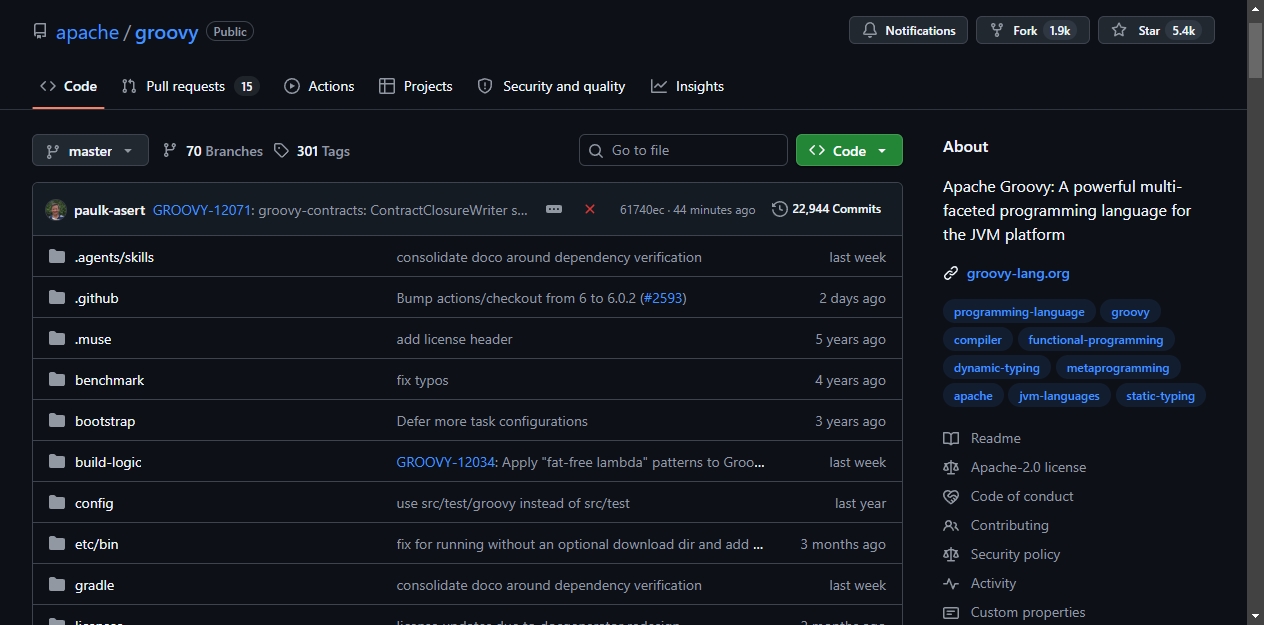Open the .github folder name

[97, 298]
